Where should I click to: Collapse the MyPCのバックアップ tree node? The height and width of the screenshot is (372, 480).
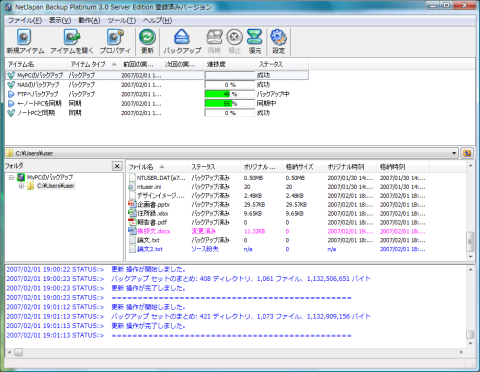coord(12,177)
